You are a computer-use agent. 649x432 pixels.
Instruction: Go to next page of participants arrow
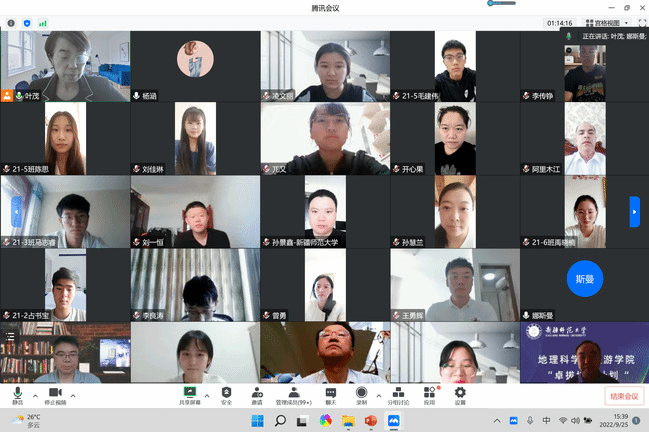coord(634,211)
